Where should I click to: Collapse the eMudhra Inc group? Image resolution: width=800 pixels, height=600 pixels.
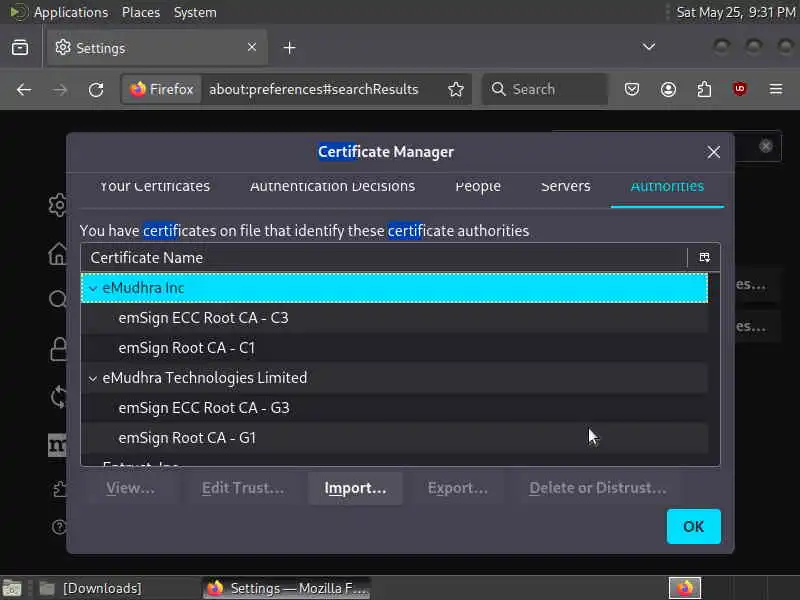point(93,288)
